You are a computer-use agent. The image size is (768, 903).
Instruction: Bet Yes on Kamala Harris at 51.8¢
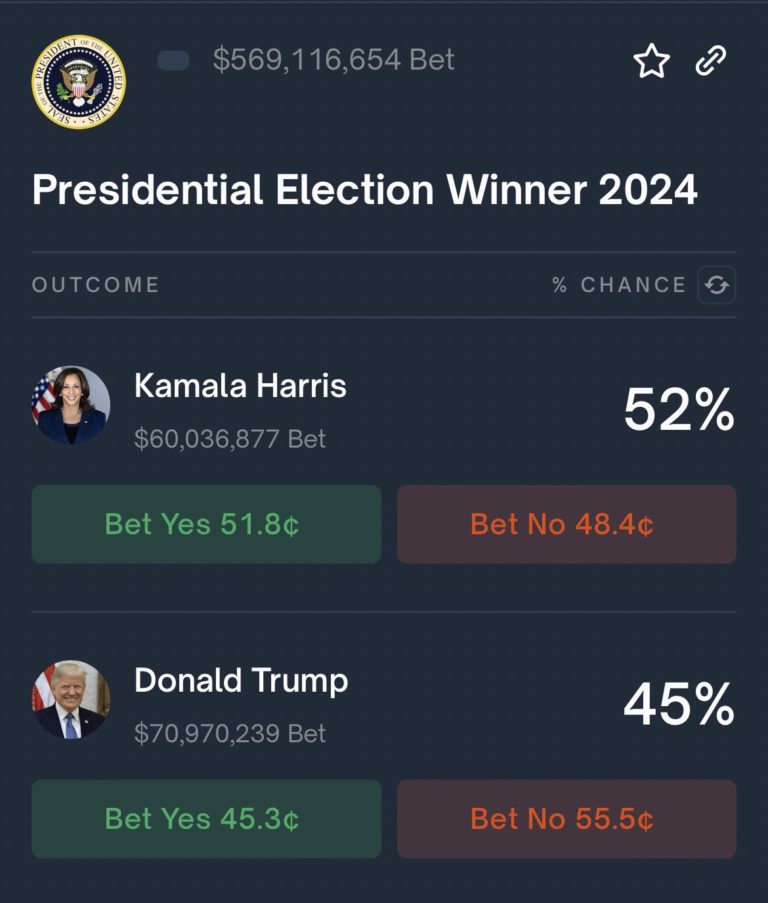pos(206,524)
